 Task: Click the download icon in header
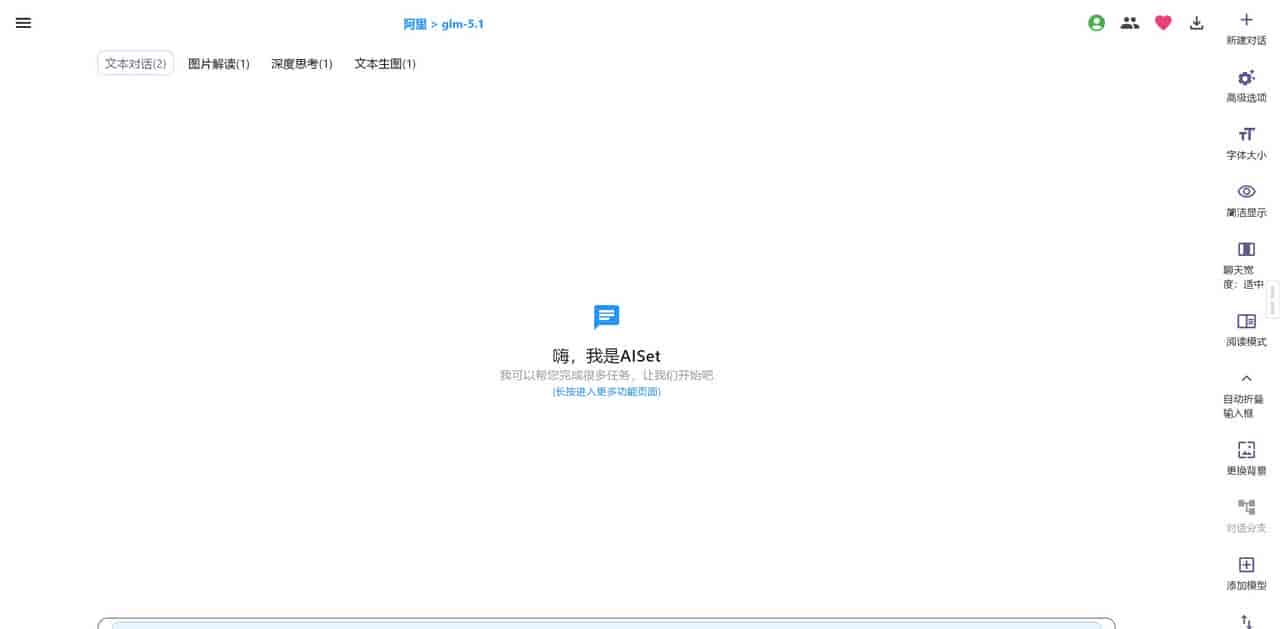point(1196,23)
